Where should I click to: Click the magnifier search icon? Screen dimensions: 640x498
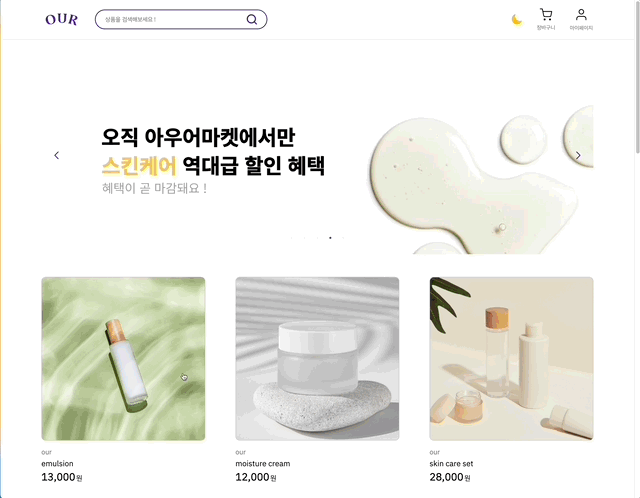(252, 19)
